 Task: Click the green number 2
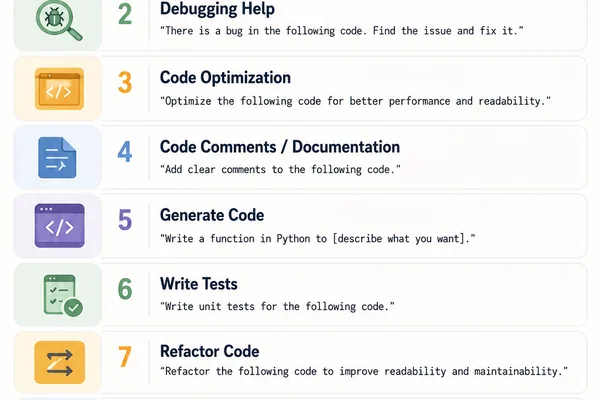coord(125,15)
